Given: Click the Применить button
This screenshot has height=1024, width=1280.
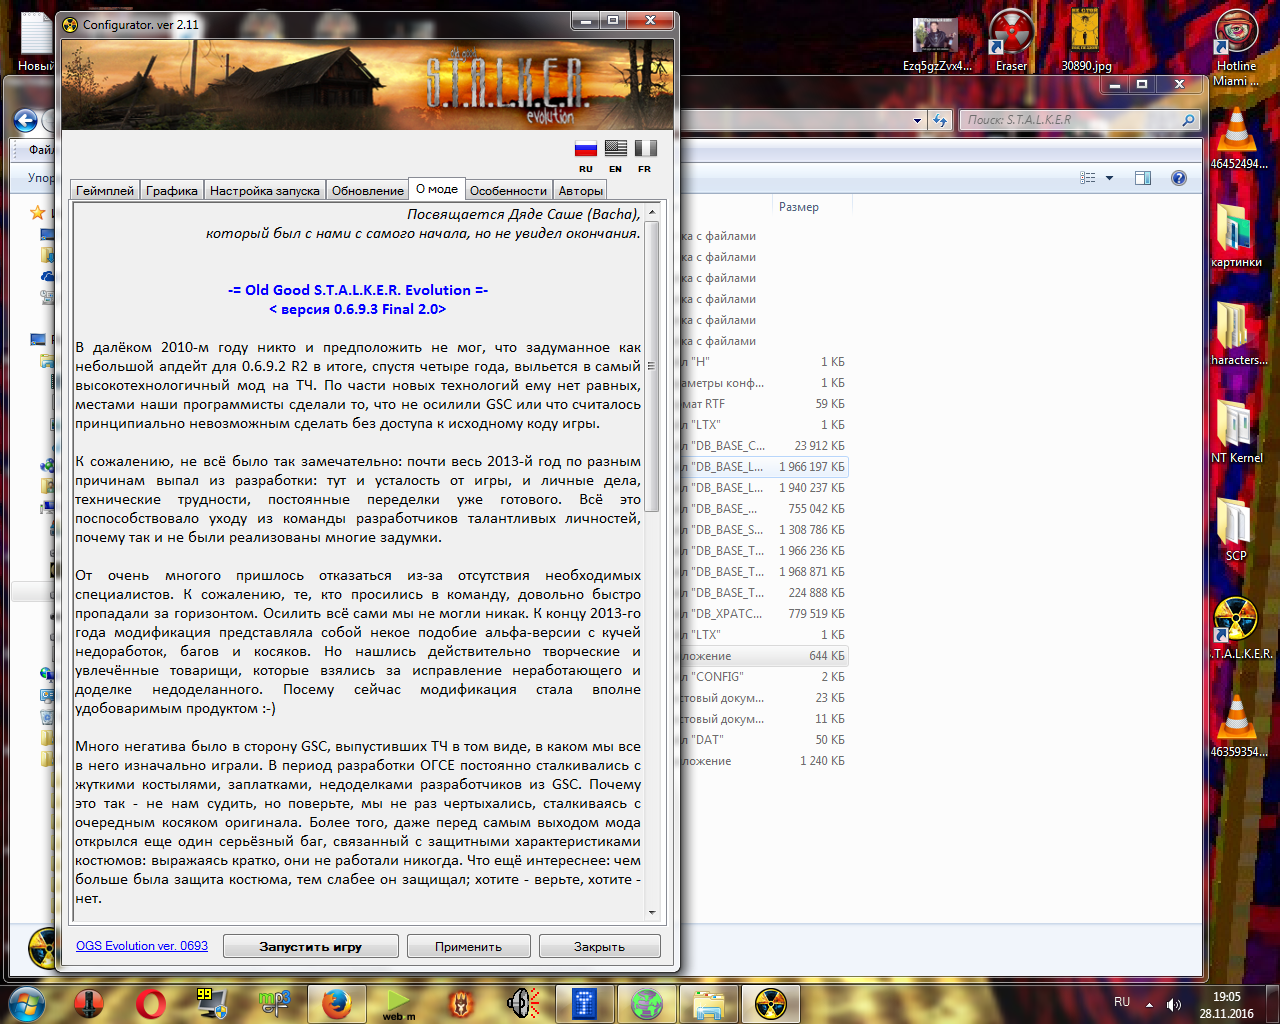Looking at the screenshot, I should pyautogui.click(x=468, y=946).
